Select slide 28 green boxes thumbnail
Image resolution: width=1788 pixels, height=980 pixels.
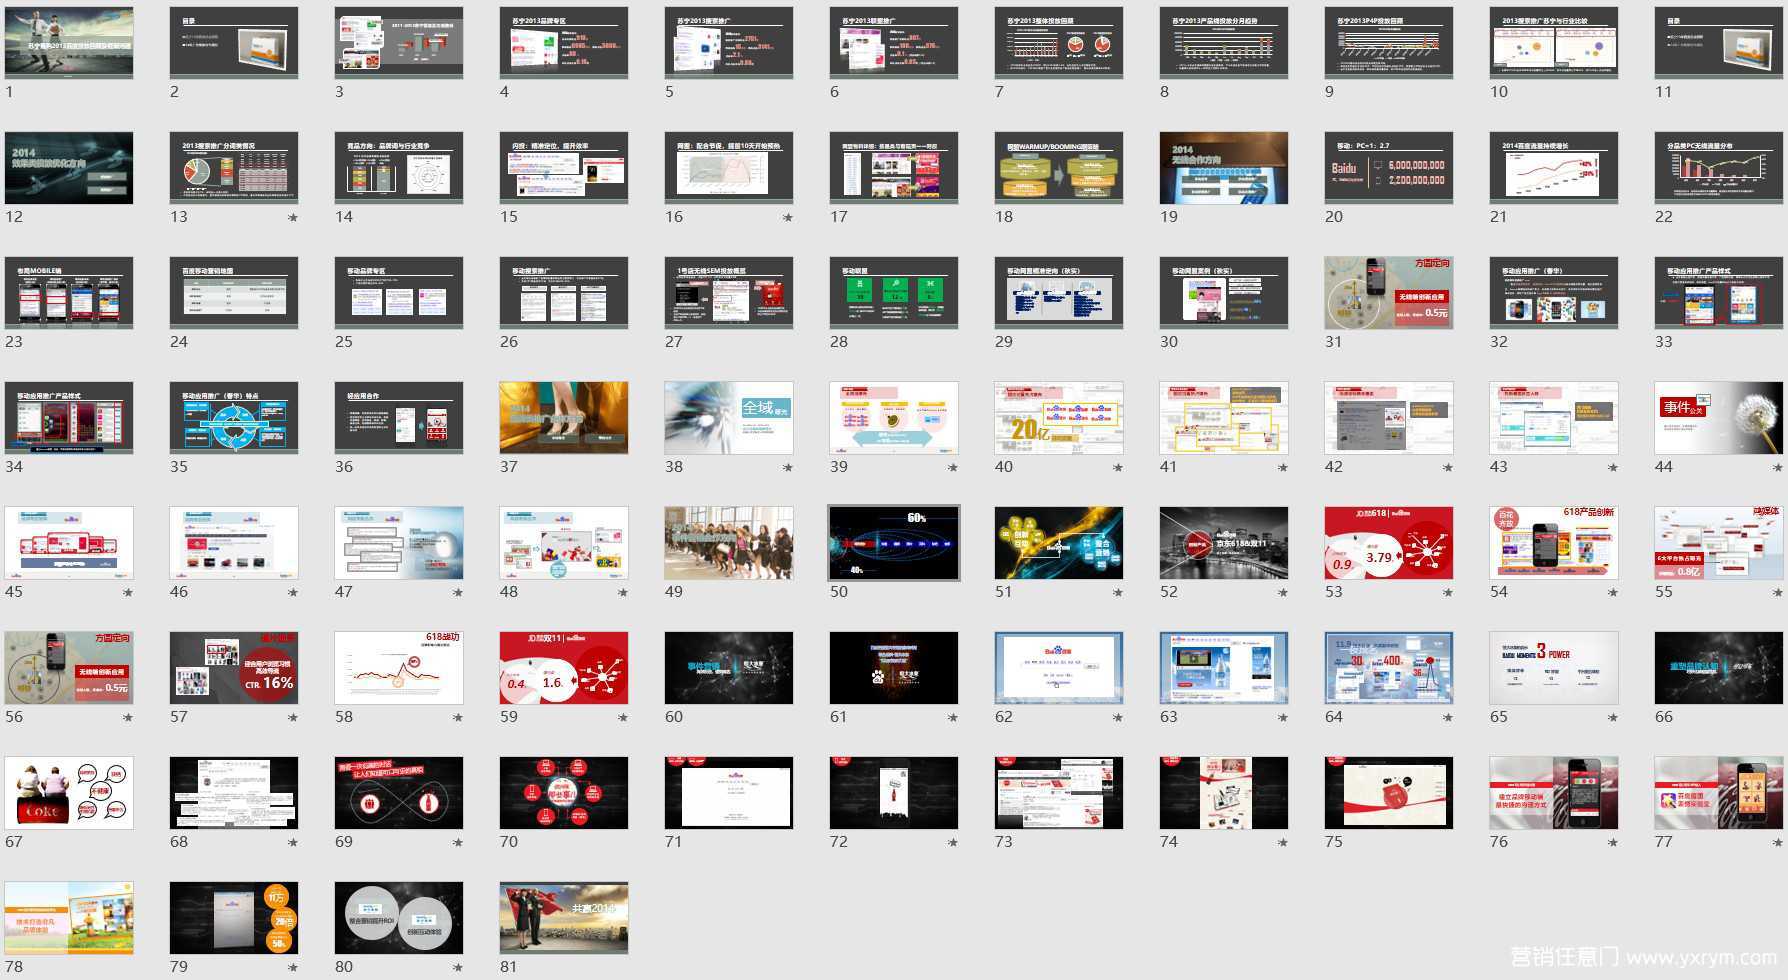pyautogui.click(x=894, y=293)
